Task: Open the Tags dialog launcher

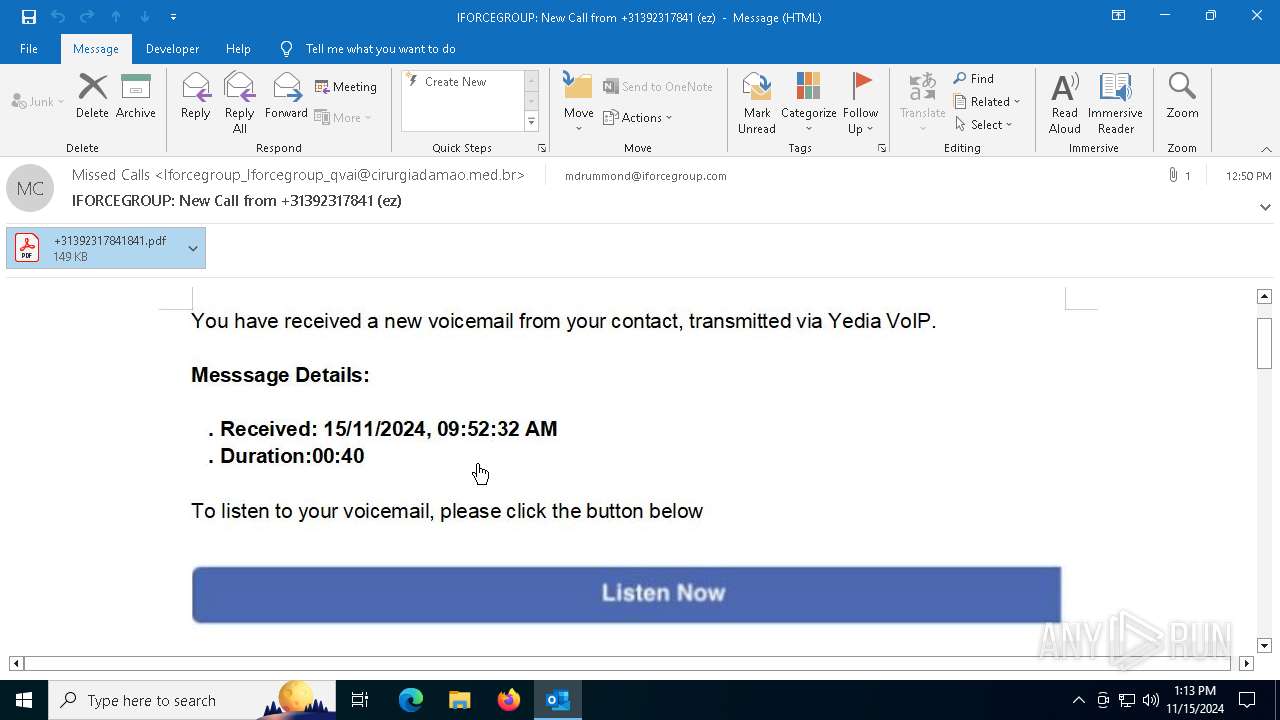Action: [882, 148]
